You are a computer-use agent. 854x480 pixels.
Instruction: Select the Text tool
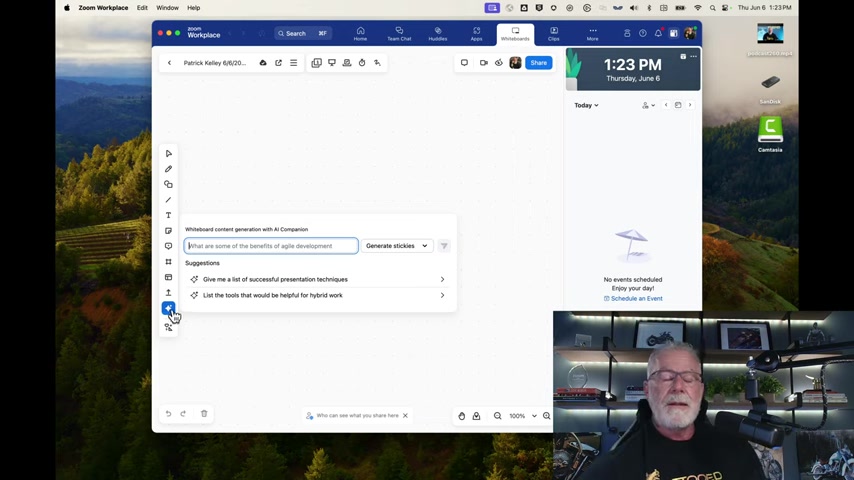tap(168, 215)
